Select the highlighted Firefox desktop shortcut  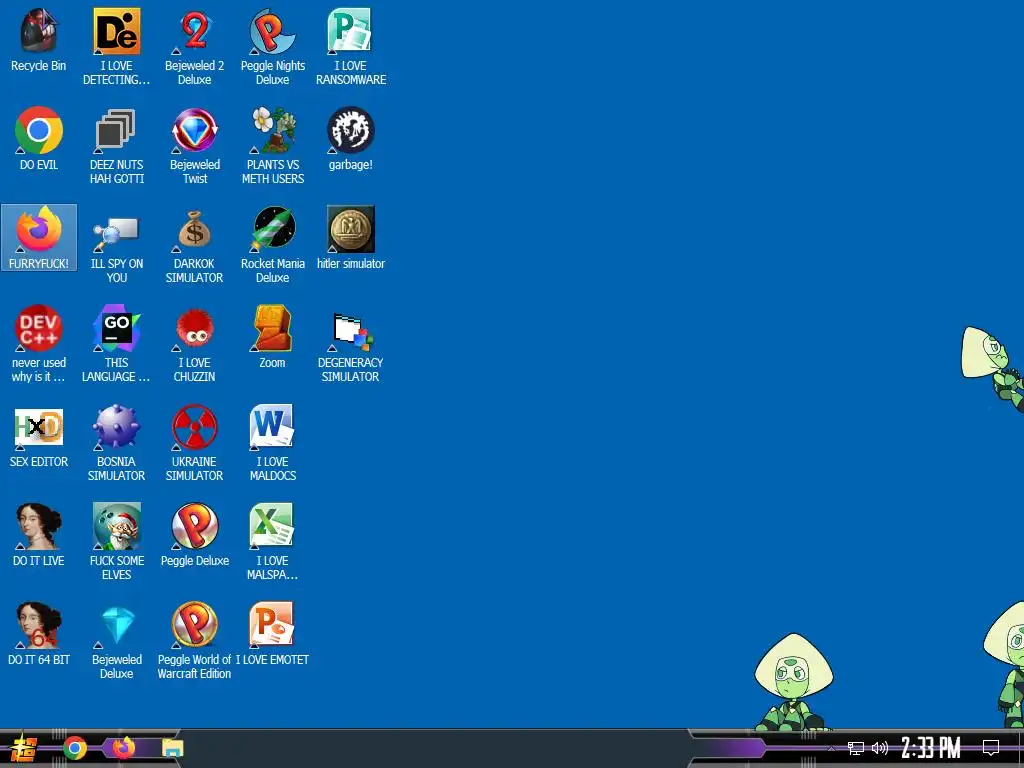point(39,238)
